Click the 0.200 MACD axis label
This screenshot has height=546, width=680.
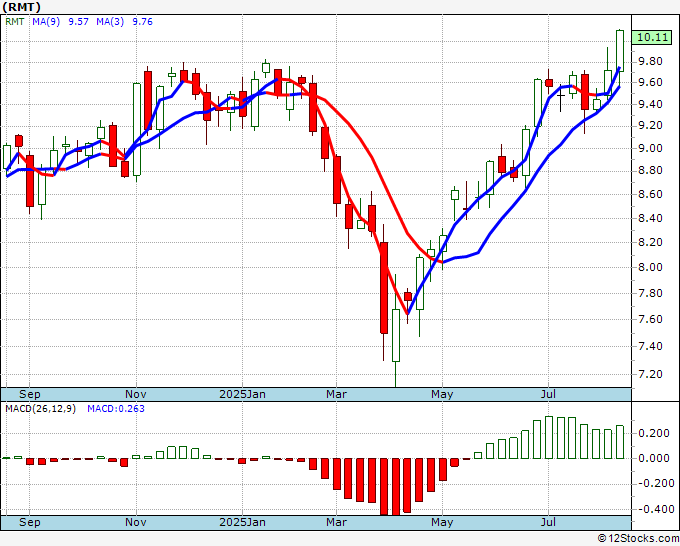click(x=654, y=433)
